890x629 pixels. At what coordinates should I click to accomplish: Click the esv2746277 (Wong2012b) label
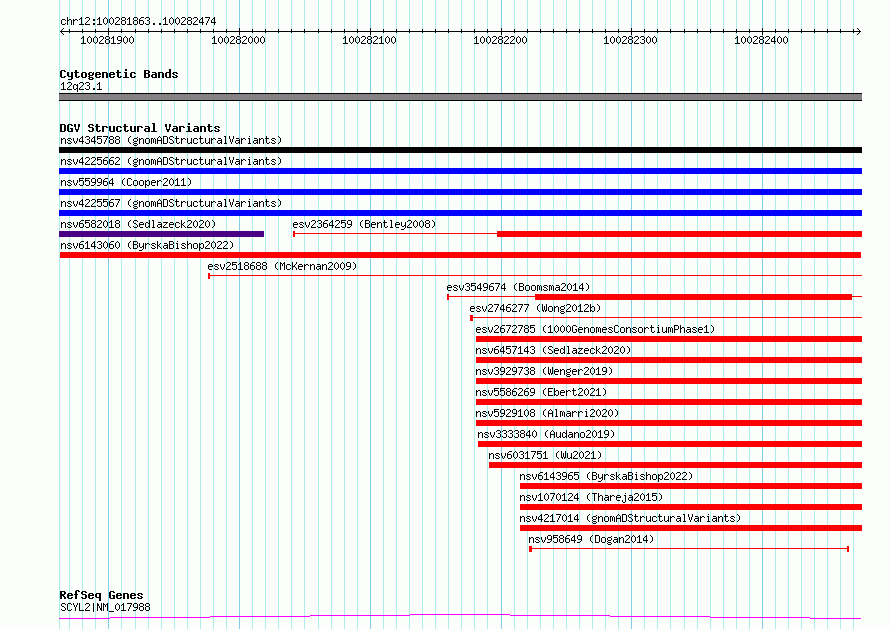tap(535, 308)
